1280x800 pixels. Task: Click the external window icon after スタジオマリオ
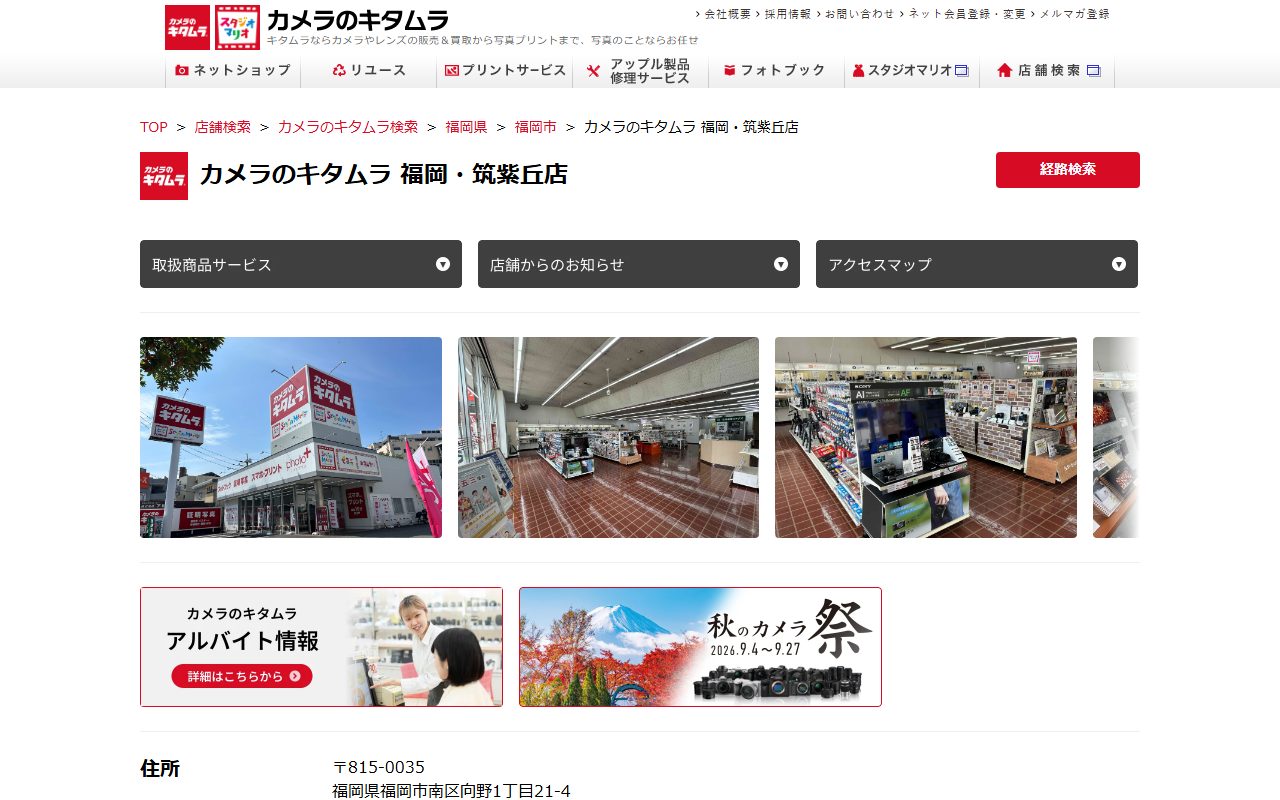click(x=962, y=70)
